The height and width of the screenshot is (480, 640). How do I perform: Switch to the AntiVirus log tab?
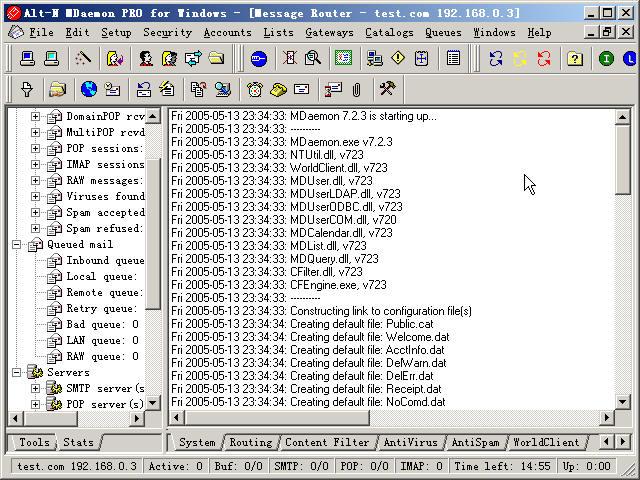pos(410,442)
